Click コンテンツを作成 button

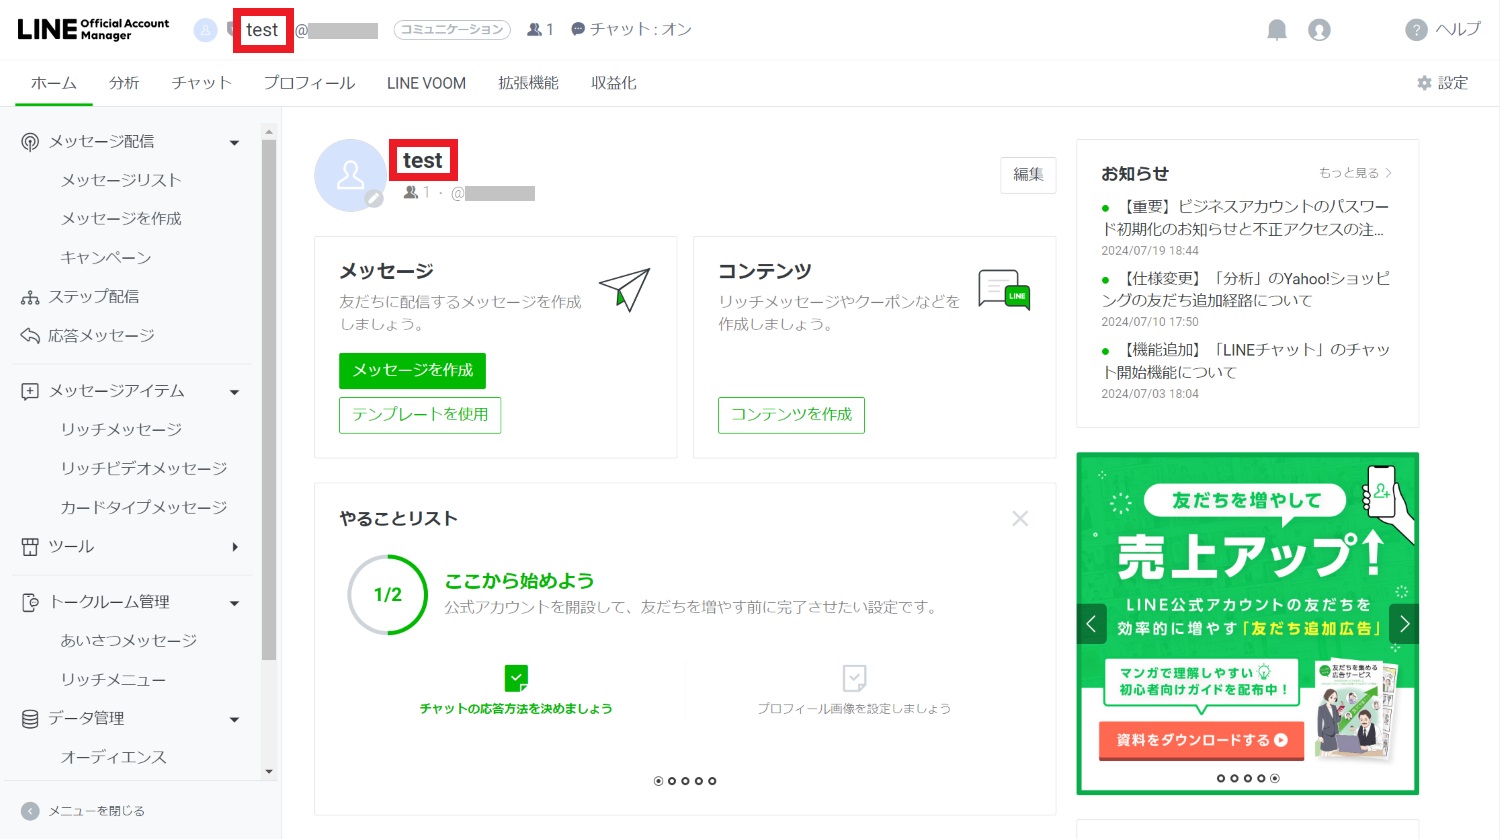791,415
